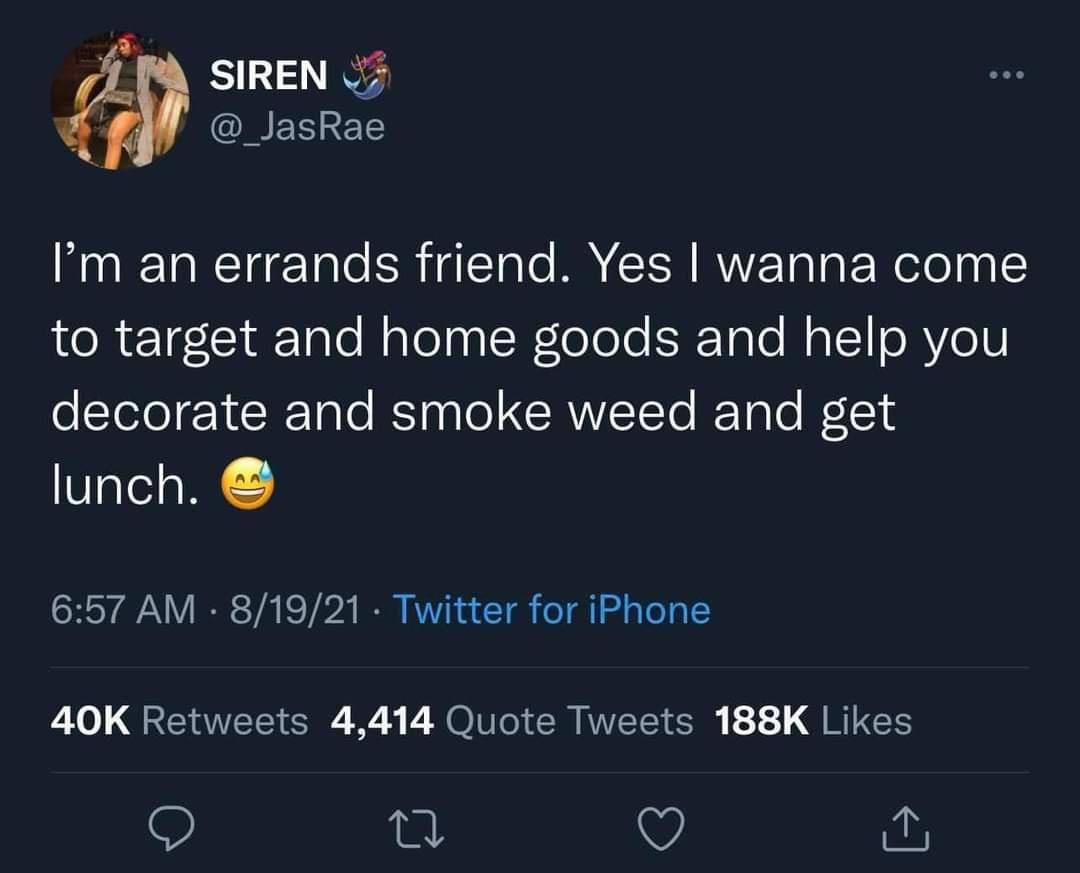
Task: Click the @_JasRae handle
Action: click(x=297, y=127)
